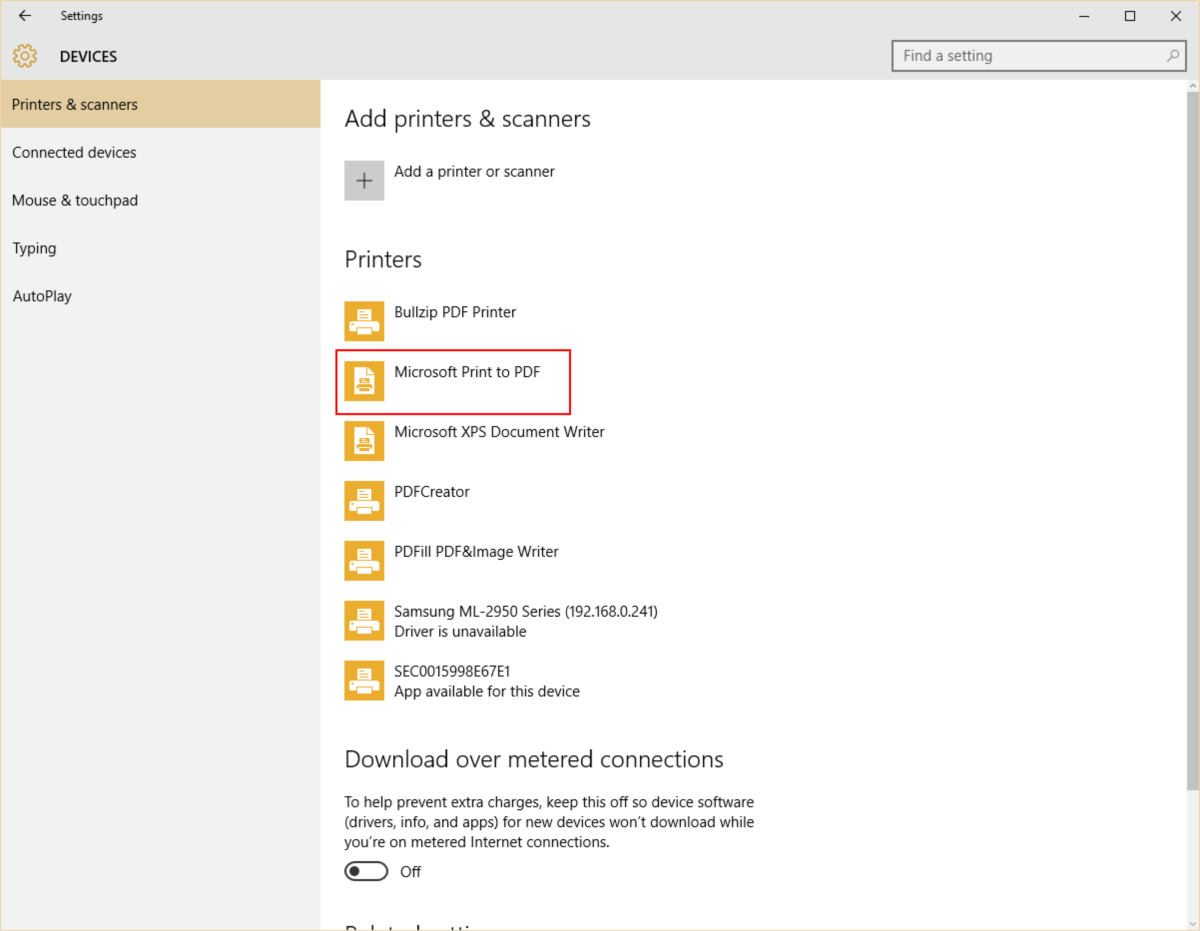The width and height of the screenshot is (1200, 931).
Task: Select AutoPlay in the sidebar
Action: (x=160, y=296)
